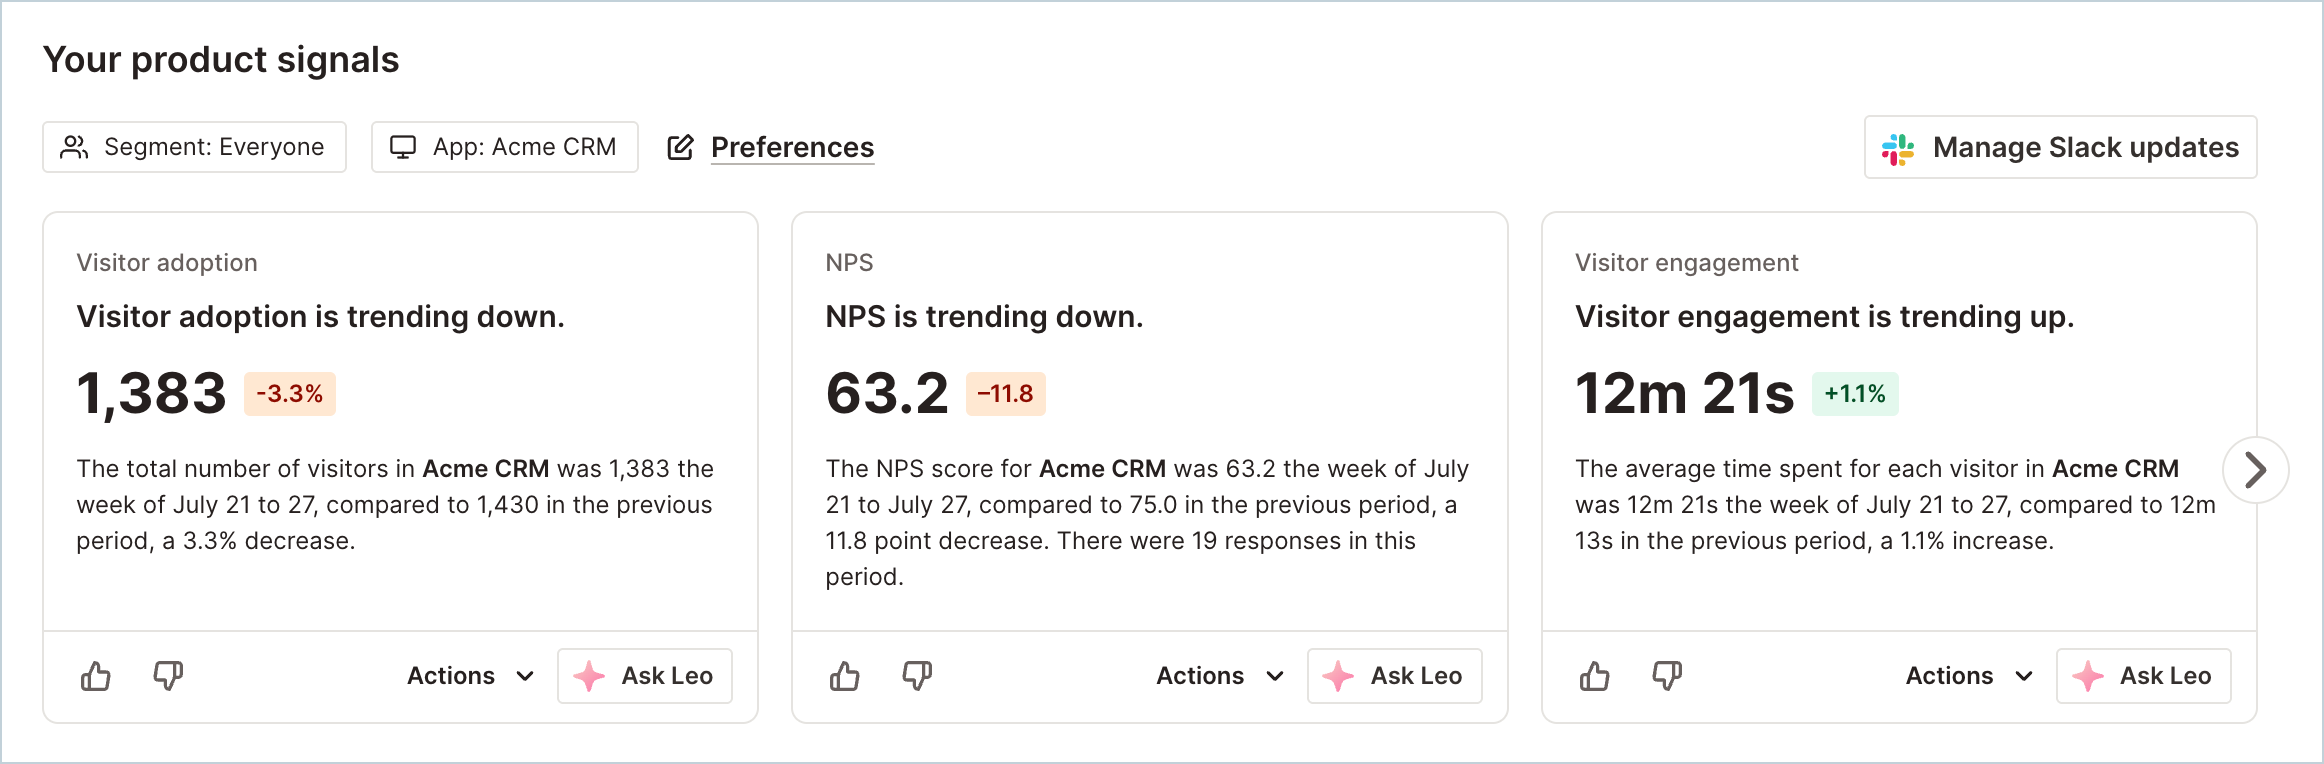Thumbs down the Visitor adoption card
Viewport: 2324px width, 764px height.
tap(168, 677)
